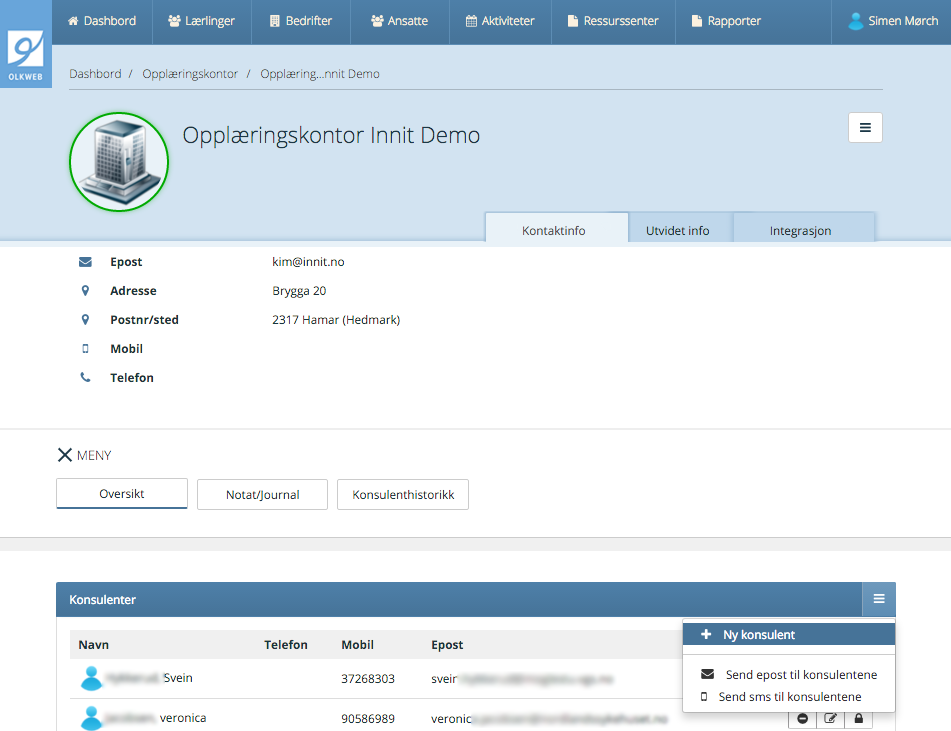
Task: Toggle the Konsulenter panel hamburger menu
Action: click(x=879, y=599)
